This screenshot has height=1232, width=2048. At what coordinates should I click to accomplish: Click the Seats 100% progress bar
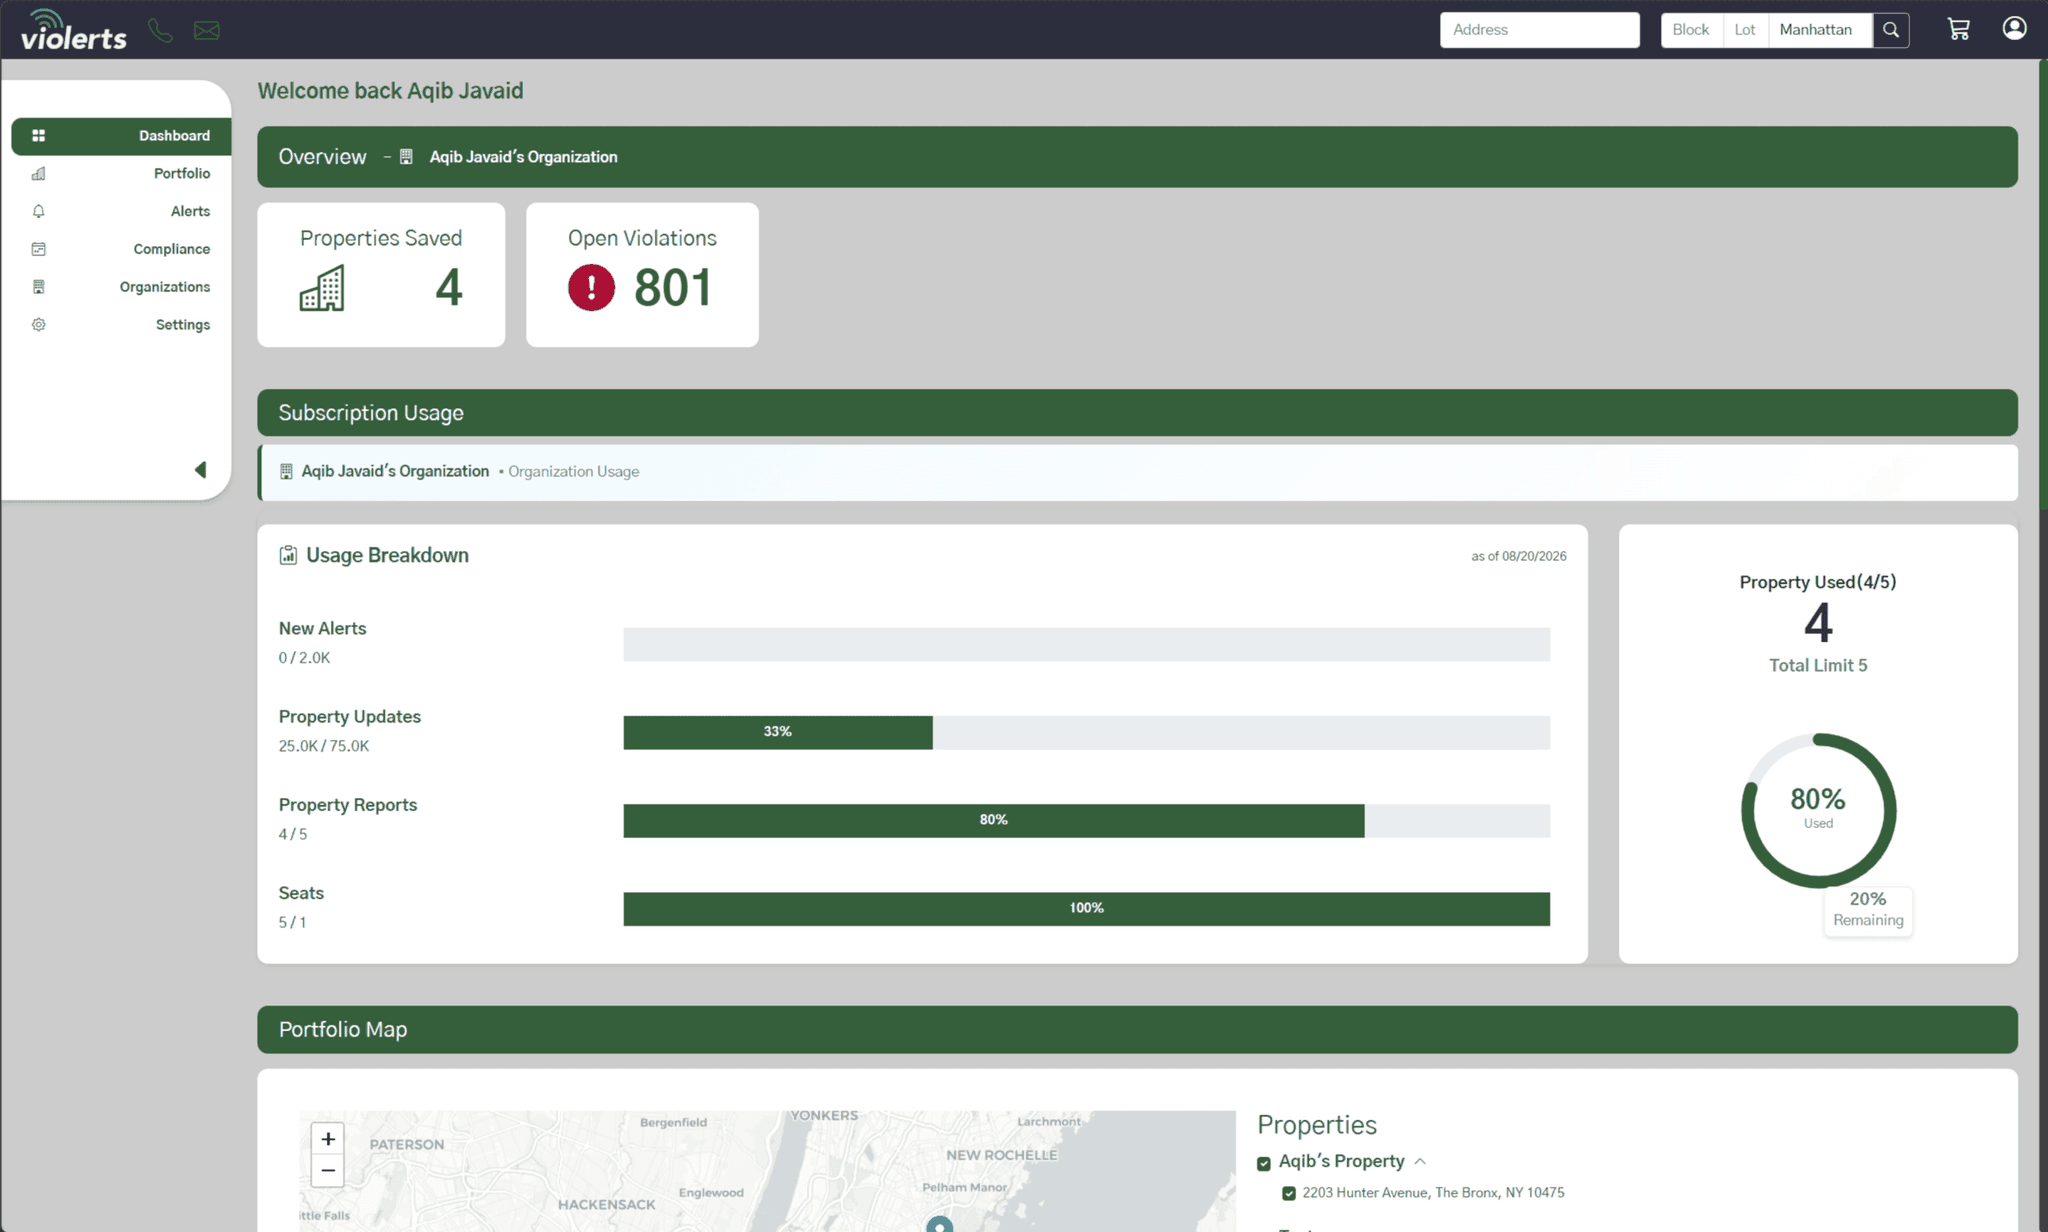pos(1086,908)
